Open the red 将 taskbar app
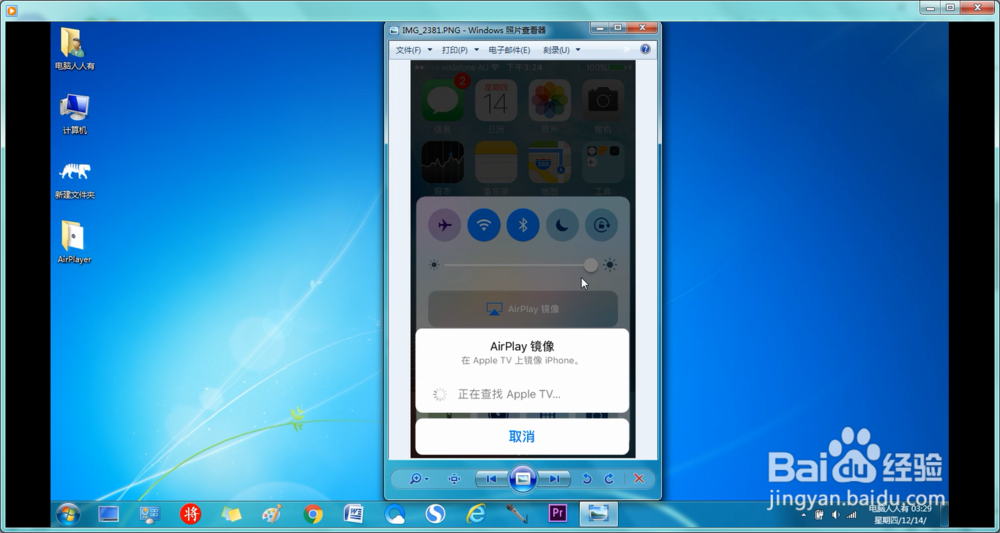 190,514
